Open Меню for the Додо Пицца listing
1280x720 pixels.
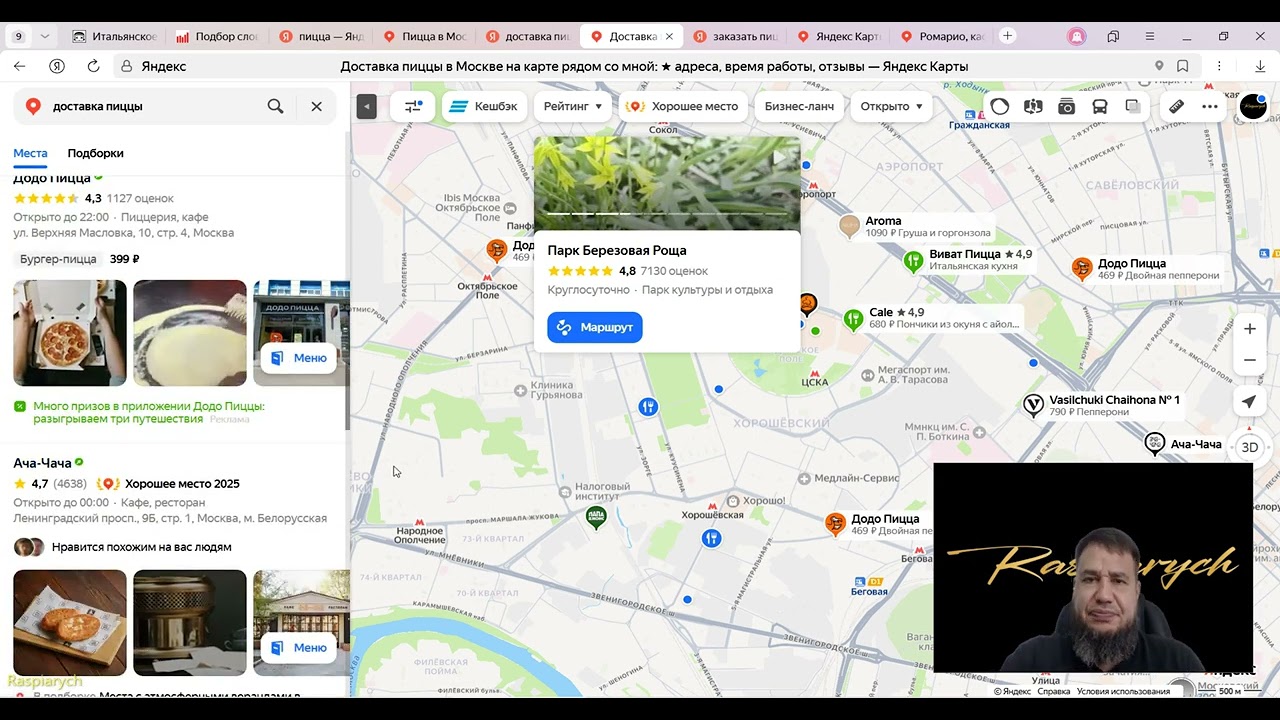click(299, 357)
